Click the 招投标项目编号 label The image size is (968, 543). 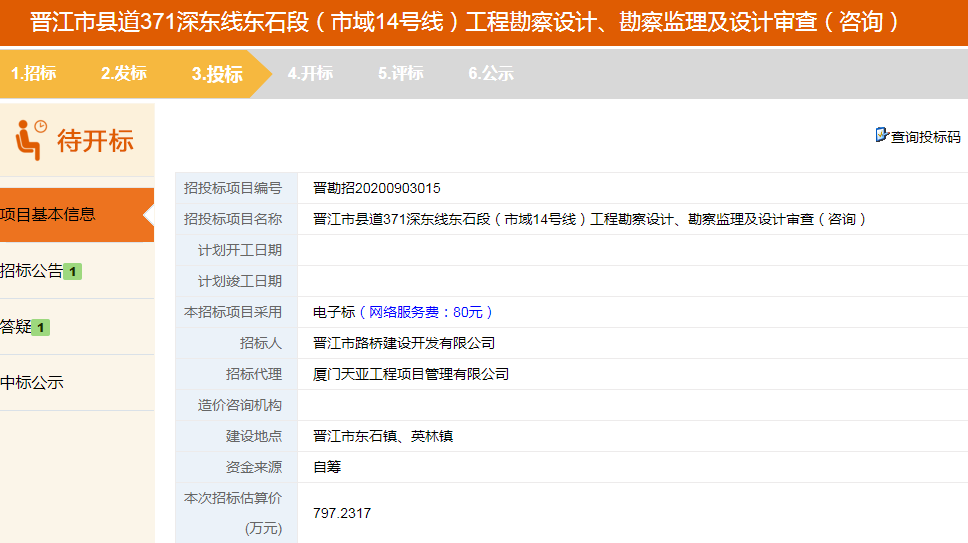[x=233, y=188]
